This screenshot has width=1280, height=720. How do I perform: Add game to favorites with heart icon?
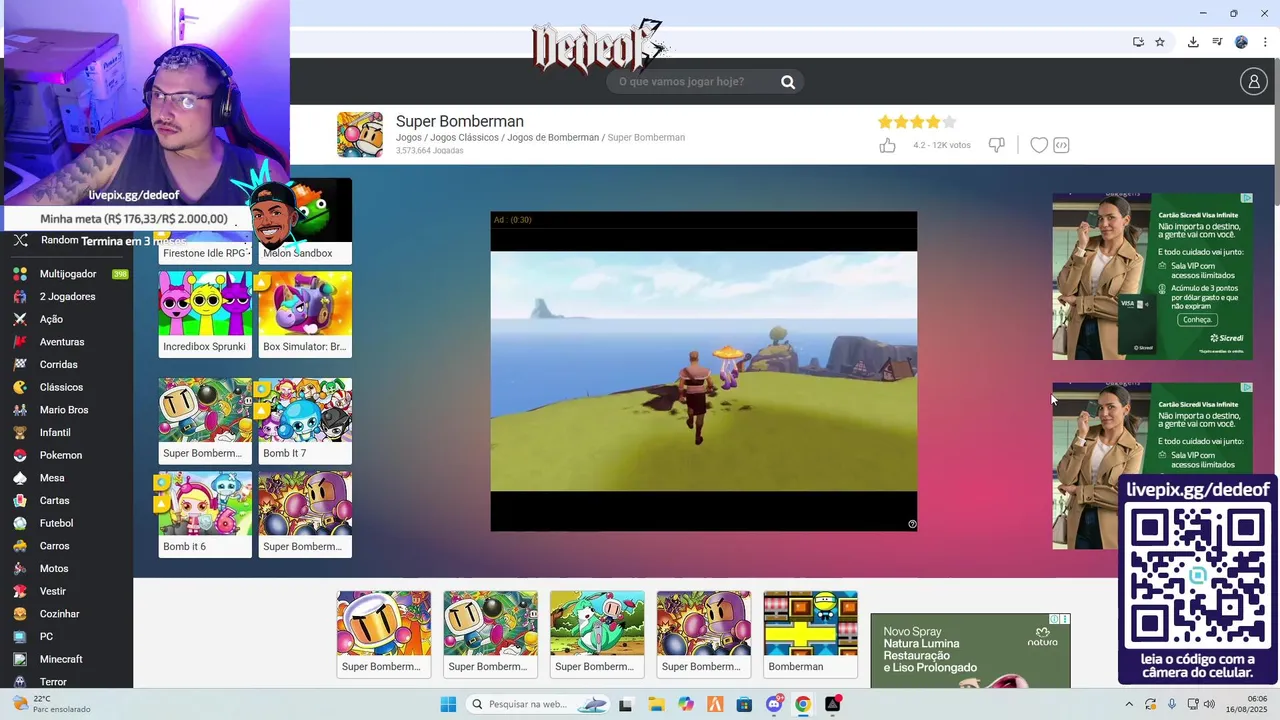[1039, 145]
